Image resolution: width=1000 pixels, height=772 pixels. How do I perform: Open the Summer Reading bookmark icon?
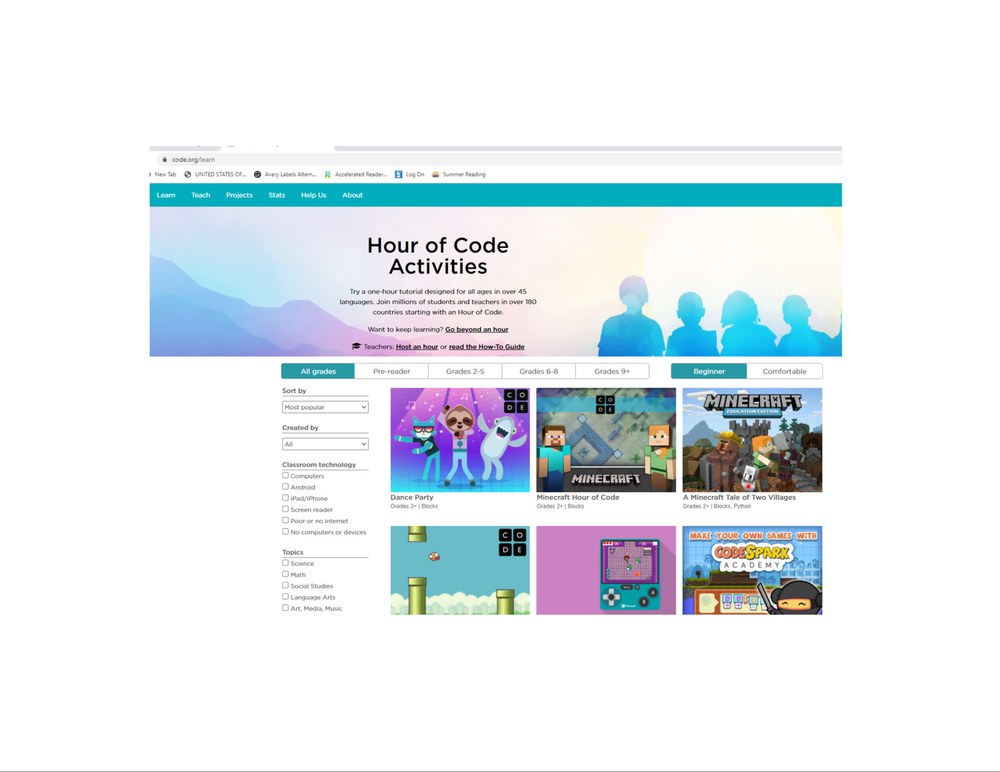435,174
